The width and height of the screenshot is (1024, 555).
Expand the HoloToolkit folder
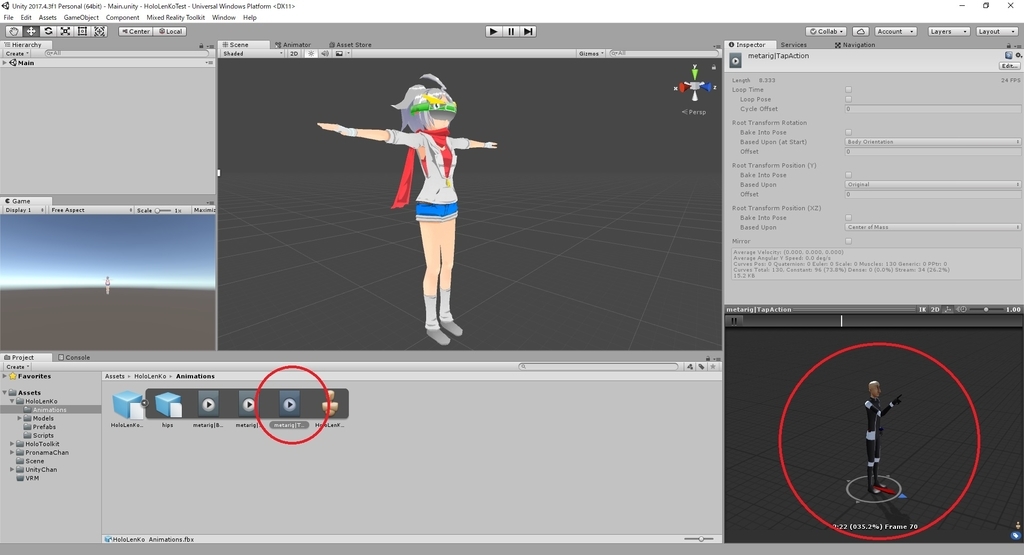[12, 444]
